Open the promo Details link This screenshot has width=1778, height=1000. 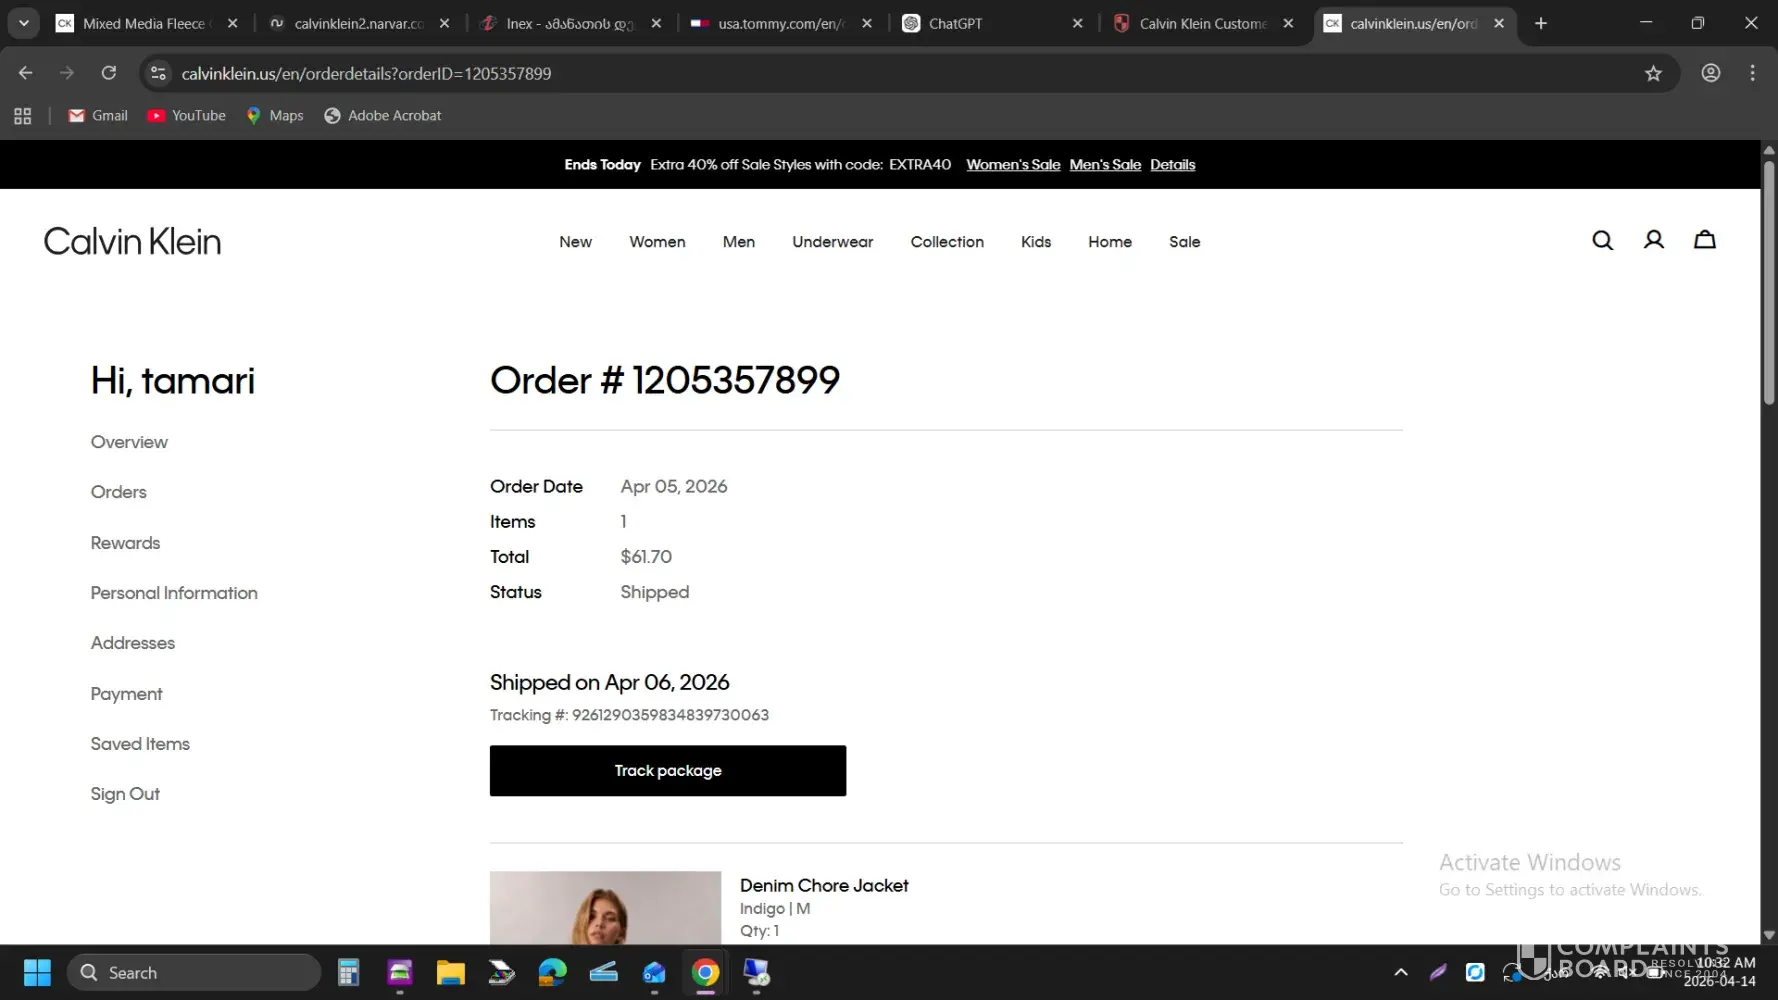coord(1172,165)
